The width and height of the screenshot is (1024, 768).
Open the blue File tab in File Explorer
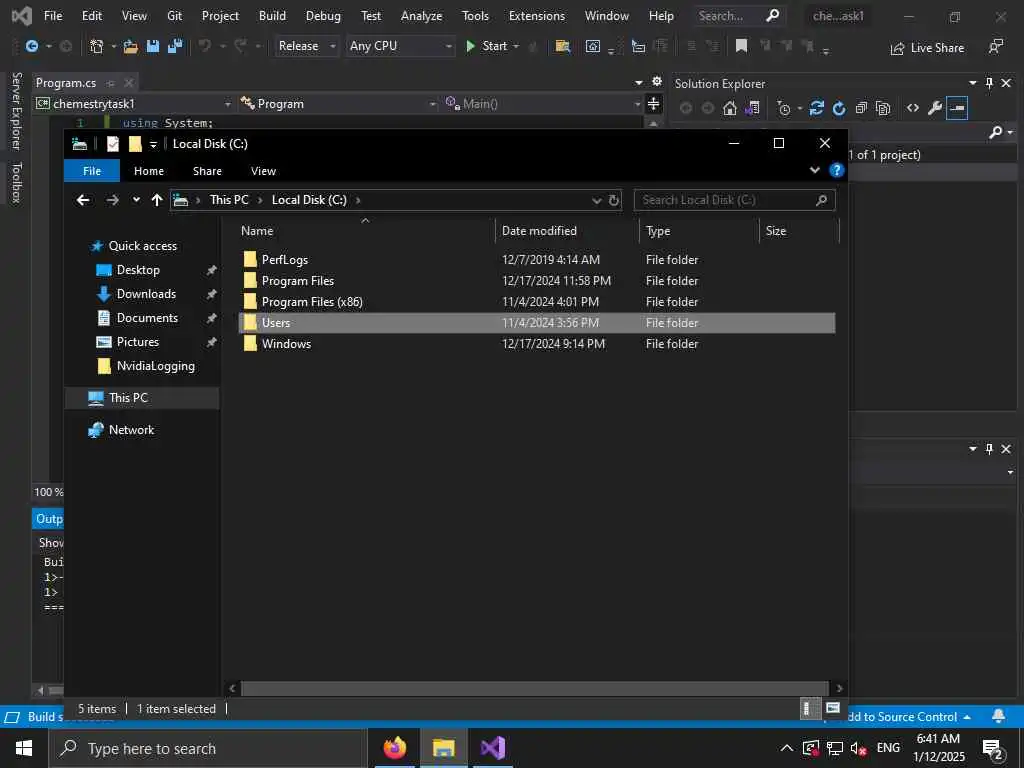[x=92, y=171]
